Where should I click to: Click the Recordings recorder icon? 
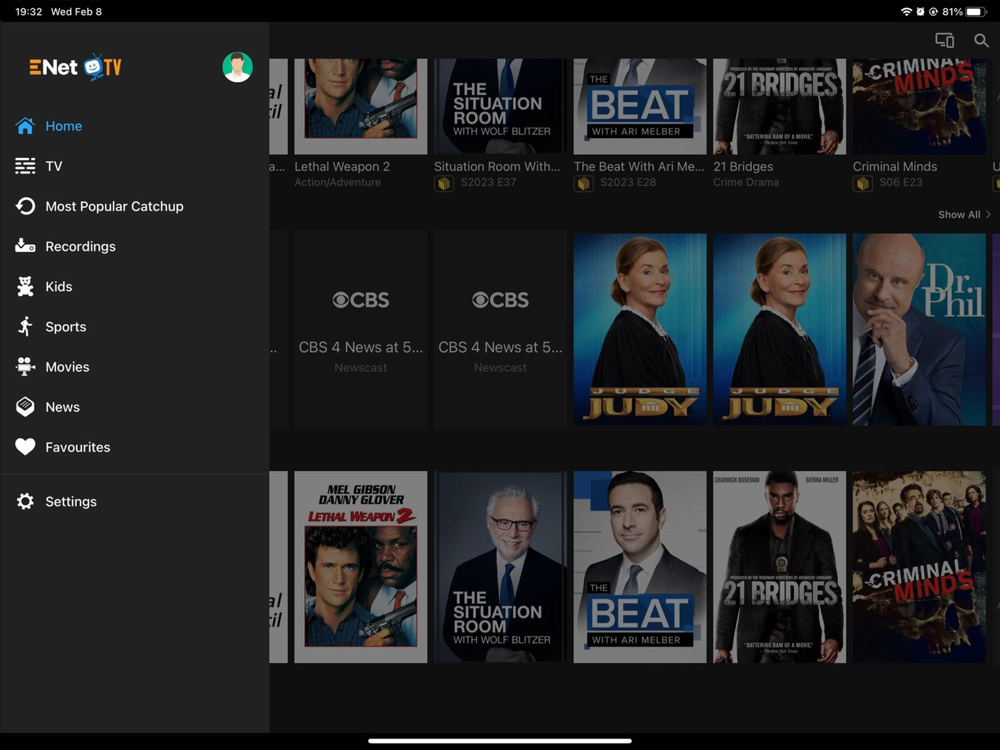pyautogui.click(x=25, y=246)
